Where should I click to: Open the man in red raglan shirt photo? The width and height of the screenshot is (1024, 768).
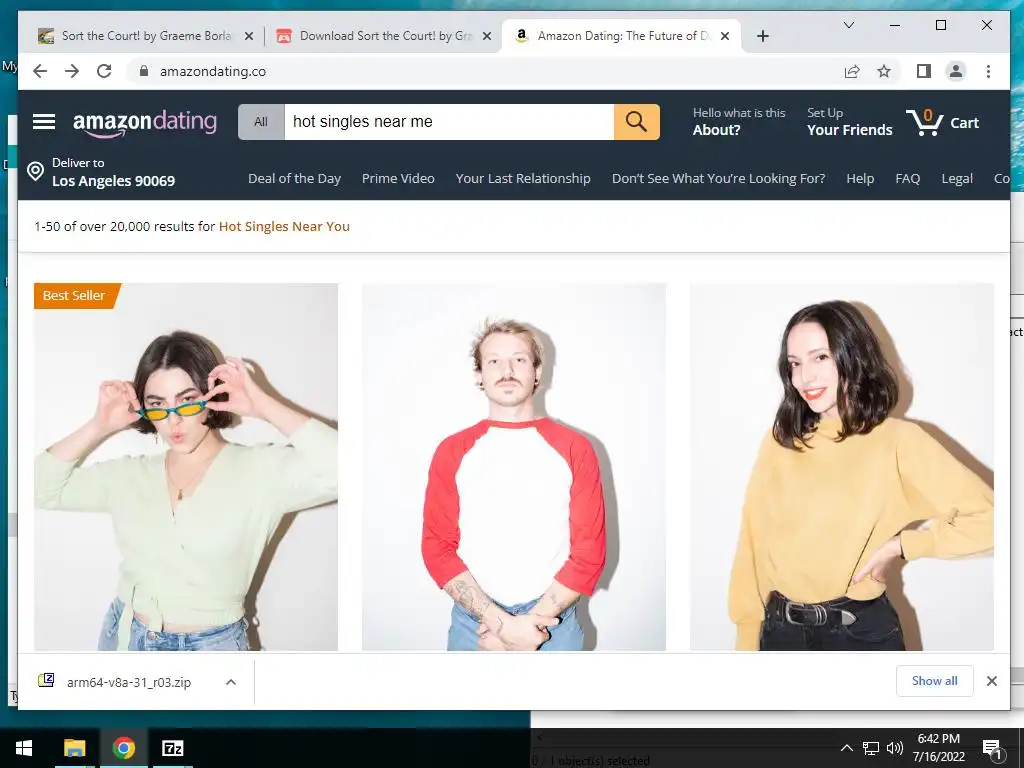tap(514, 466)
